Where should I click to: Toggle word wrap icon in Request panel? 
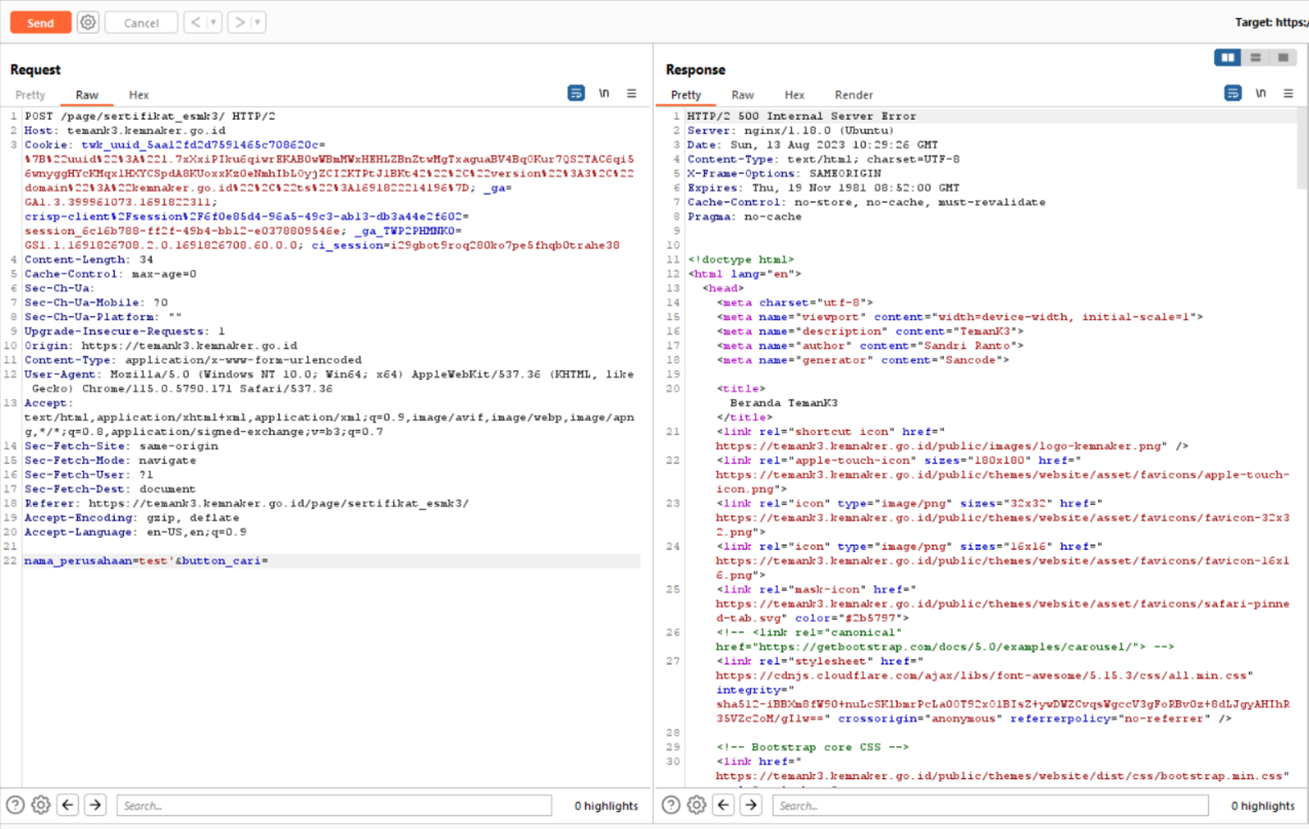pyautogui.click(x=576, y=93)
